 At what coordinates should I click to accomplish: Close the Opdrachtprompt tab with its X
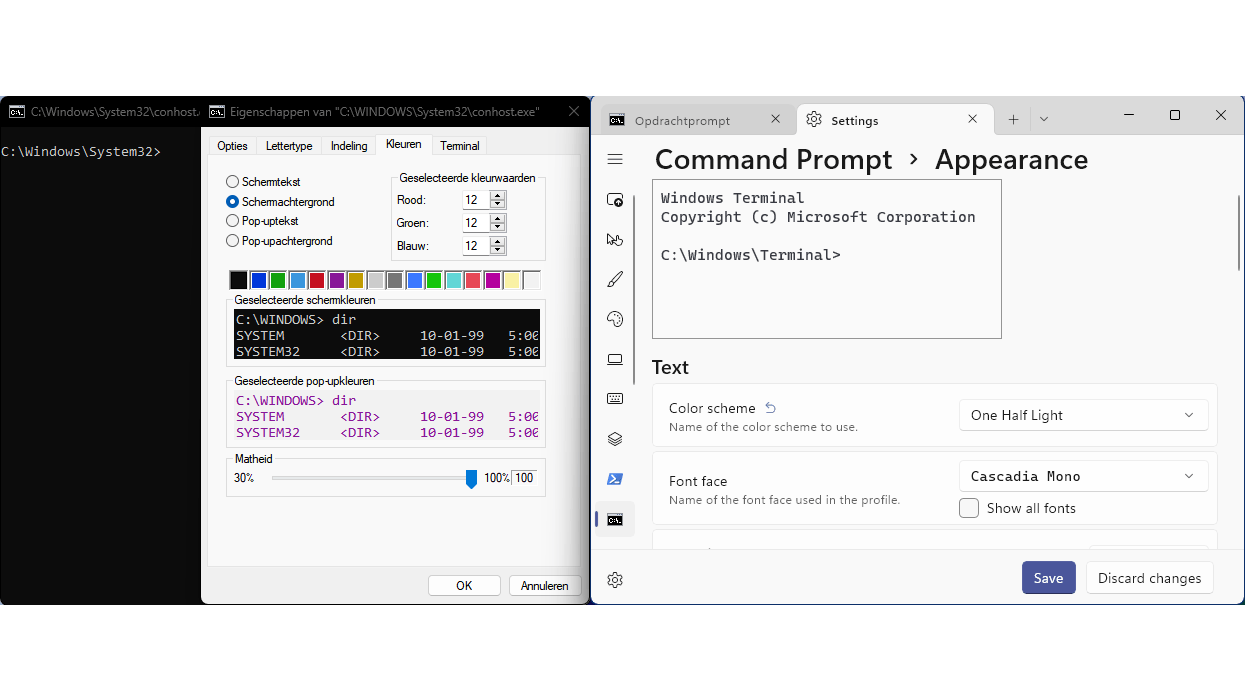(776, 119)
